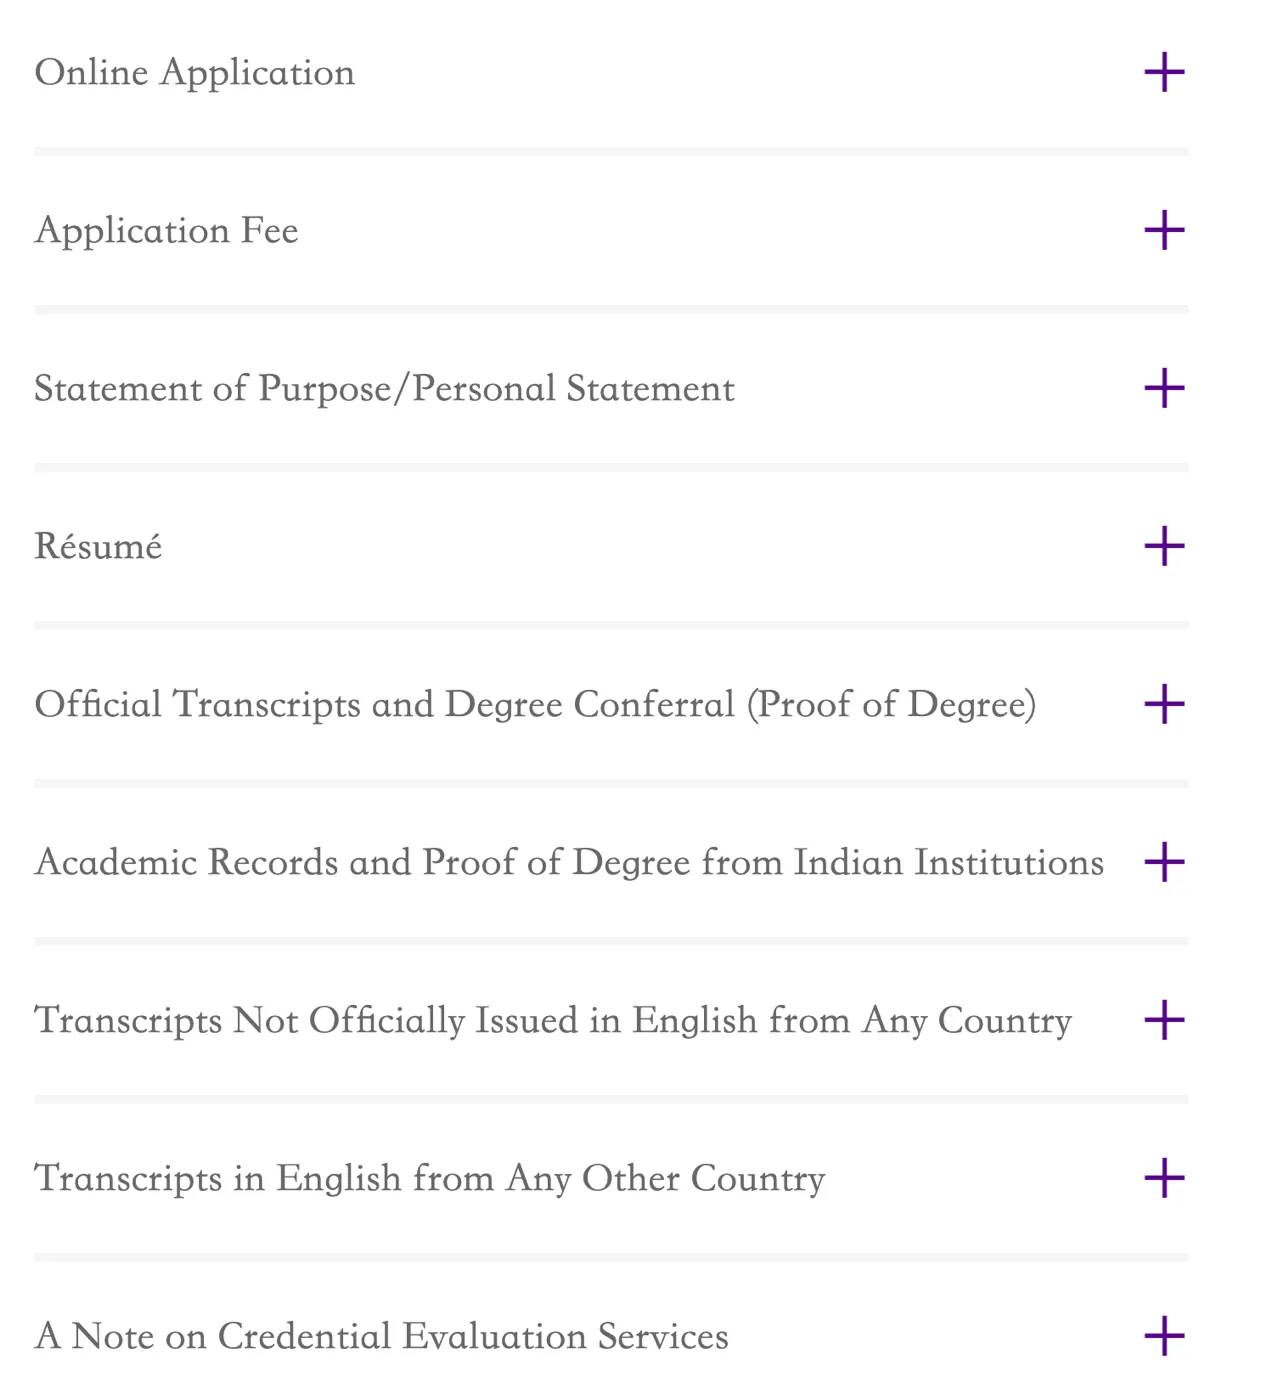Click the "Online Application" heading text
Viewport: 1267px width, 1383px height.
(195, 73)
